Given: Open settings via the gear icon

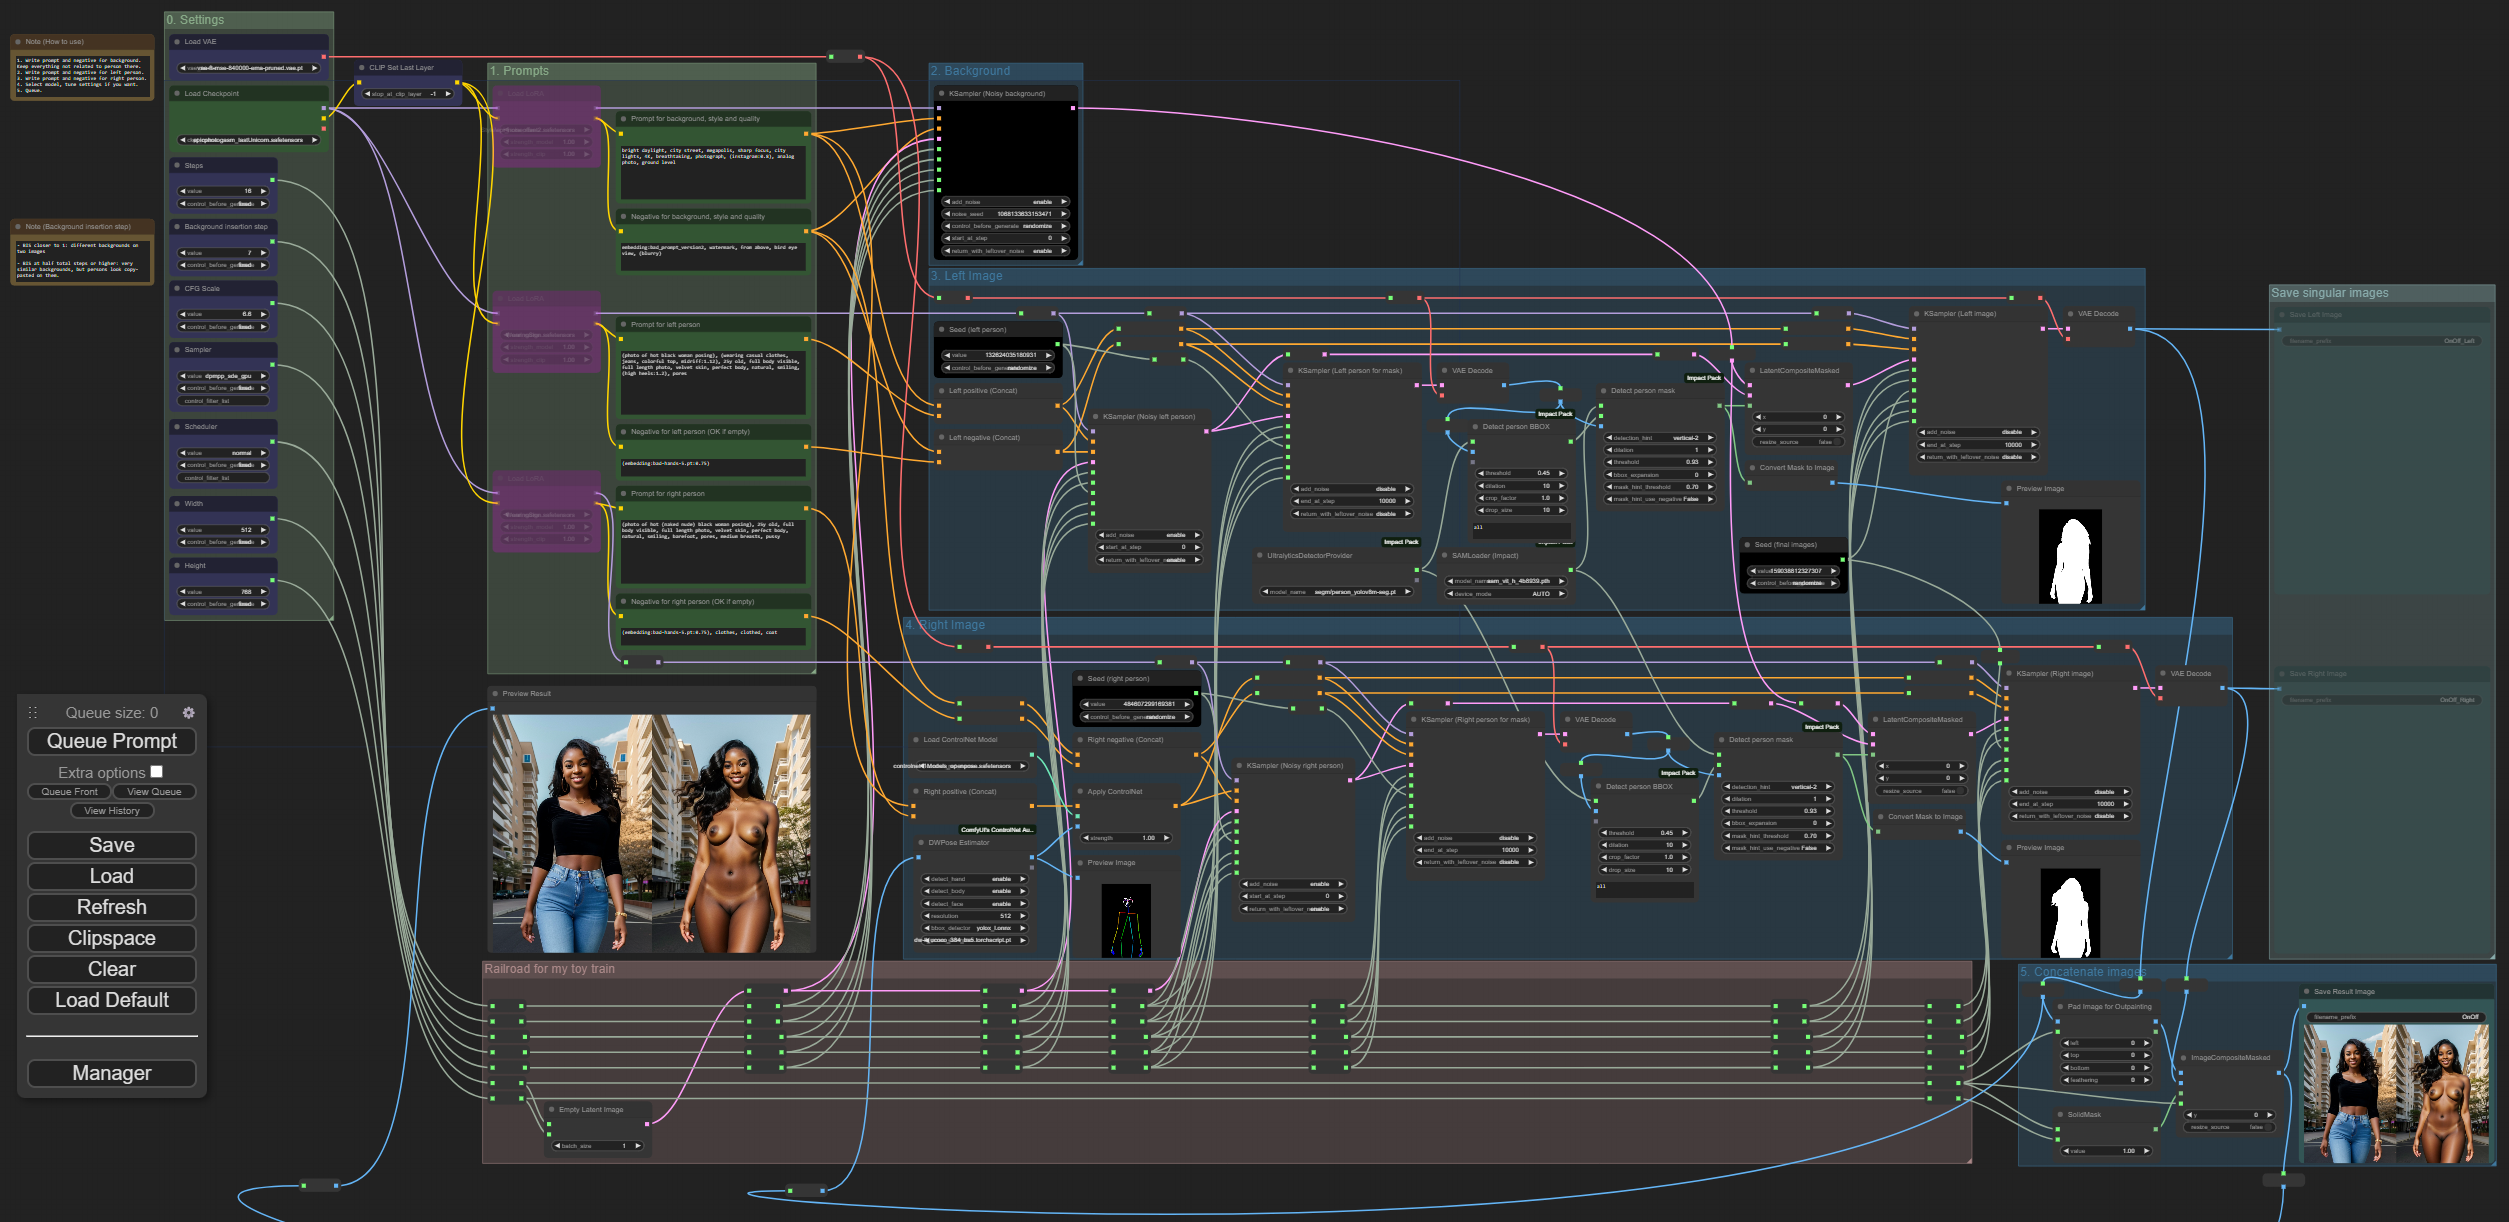Looking at the screenshot, I should [188, 713].
